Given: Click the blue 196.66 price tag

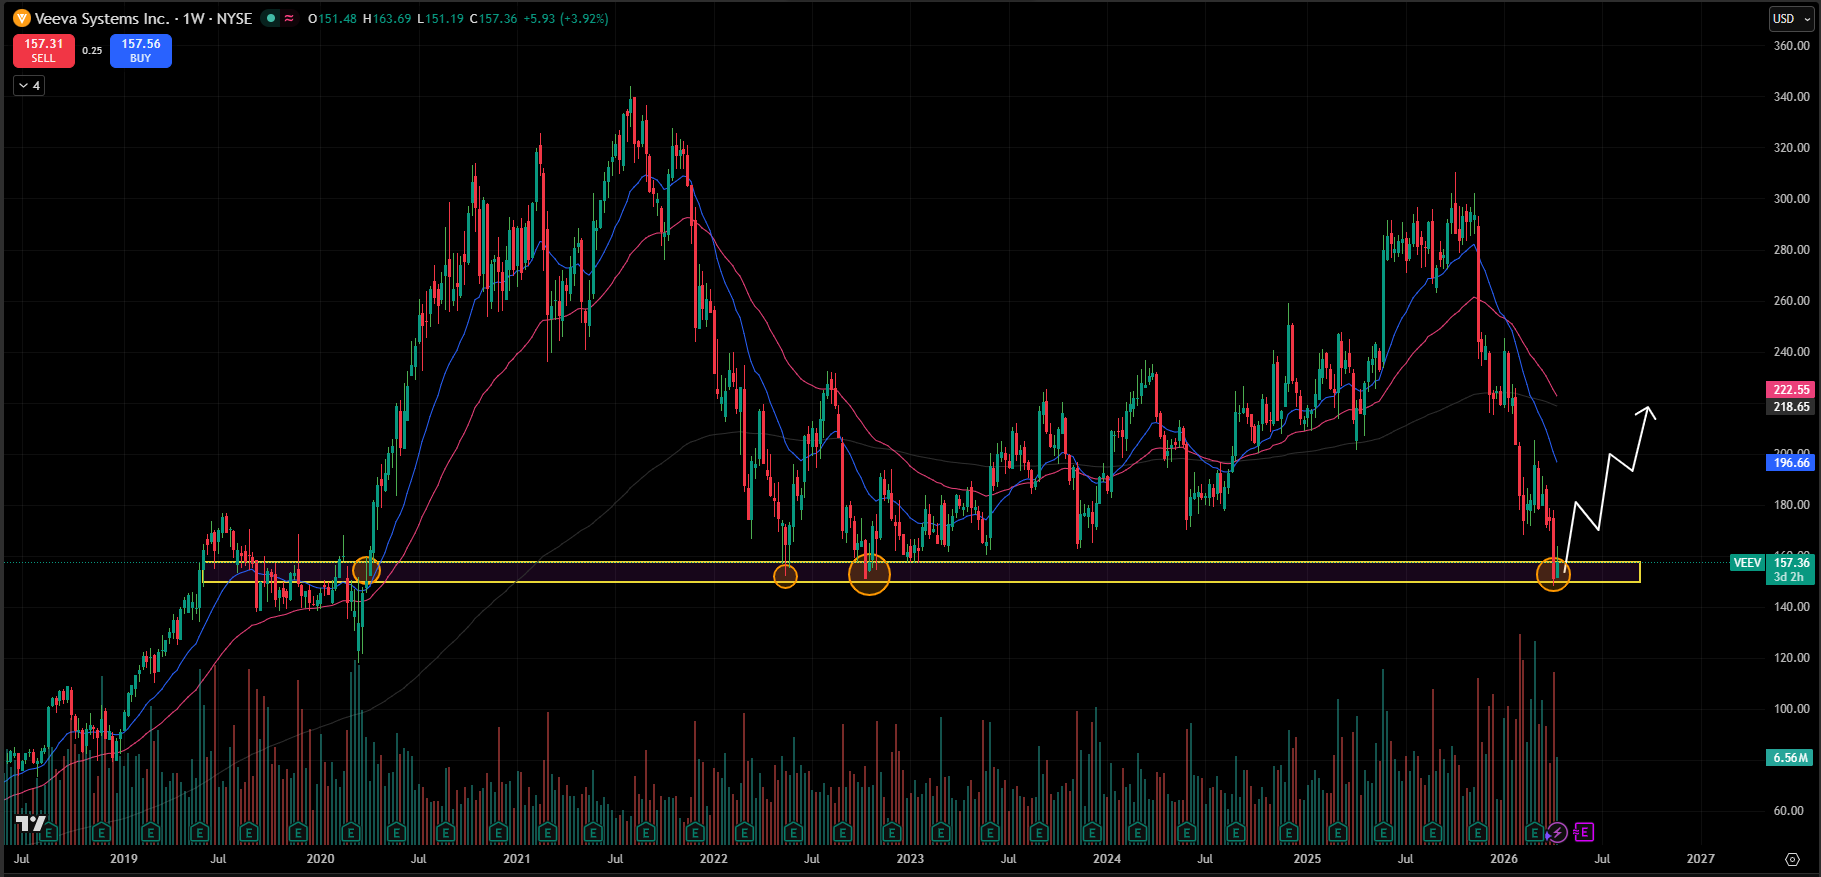Looking at the screenshot, I should [x=1791, y=462].
